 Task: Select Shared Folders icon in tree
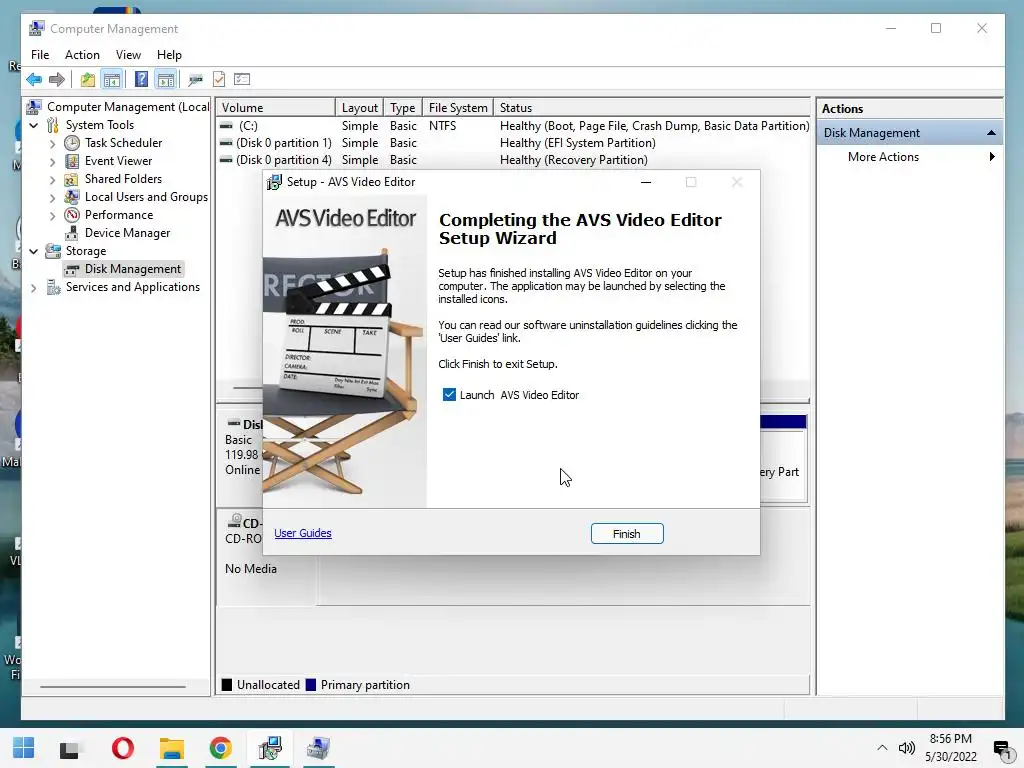[x=72, y=179]
